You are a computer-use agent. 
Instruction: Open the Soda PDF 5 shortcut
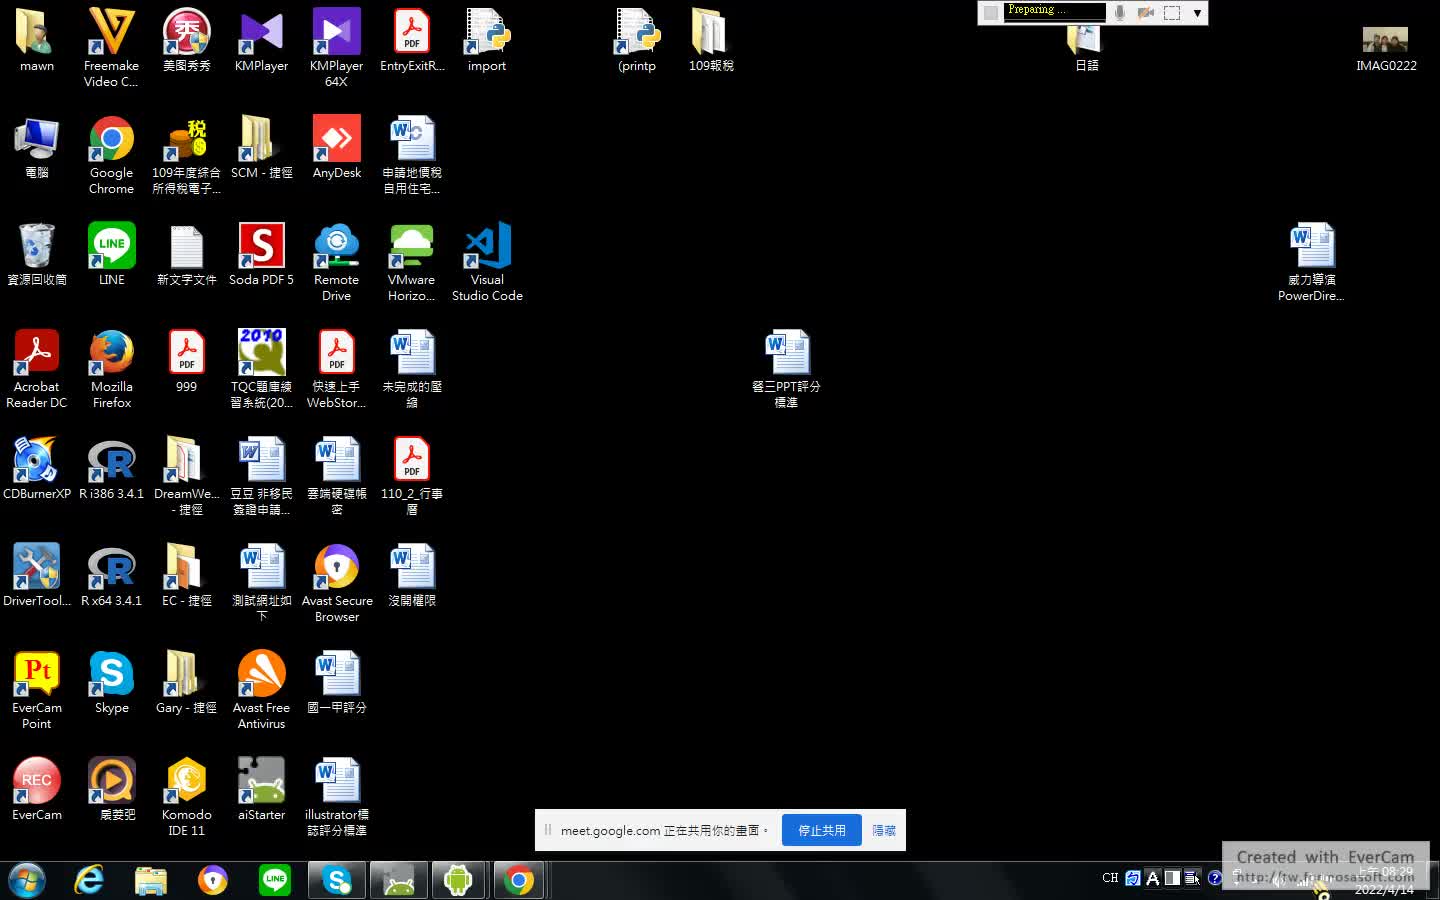(261, 254)
